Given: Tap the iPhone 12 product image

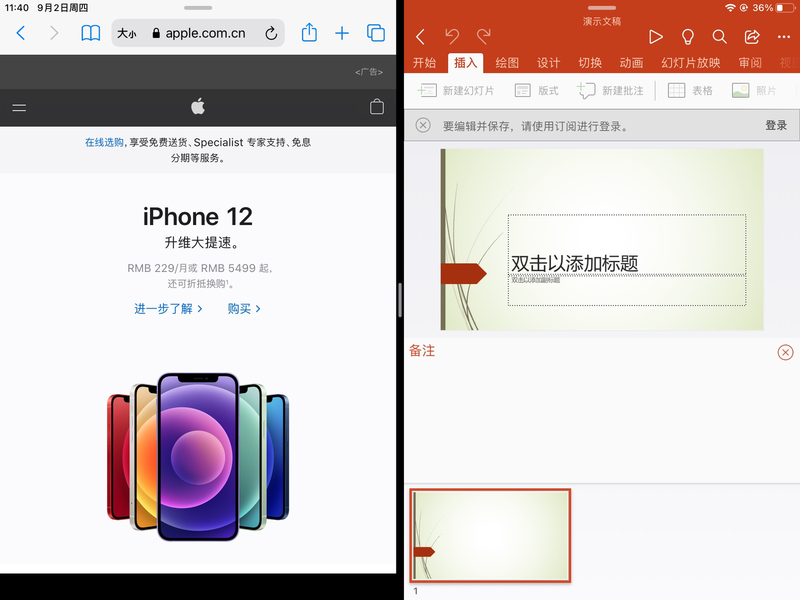Looking at the screenshot, I should pyautogui.click(x=198, y=456).
